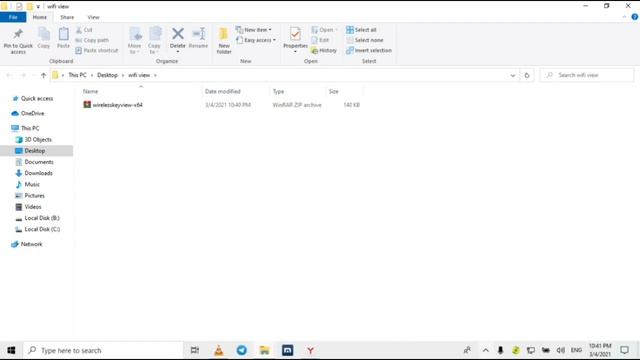Image resolution: width=640 pixels, height=360 pixels.
Task: Switch to the Home ribbon tab
Action: [40, 17]
